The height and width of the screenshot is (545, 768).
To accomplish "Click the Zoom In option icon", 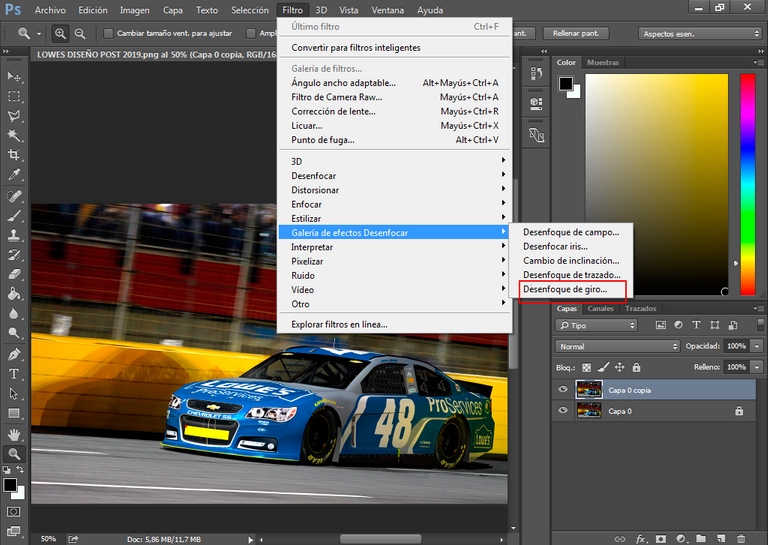I will [60, 33].
